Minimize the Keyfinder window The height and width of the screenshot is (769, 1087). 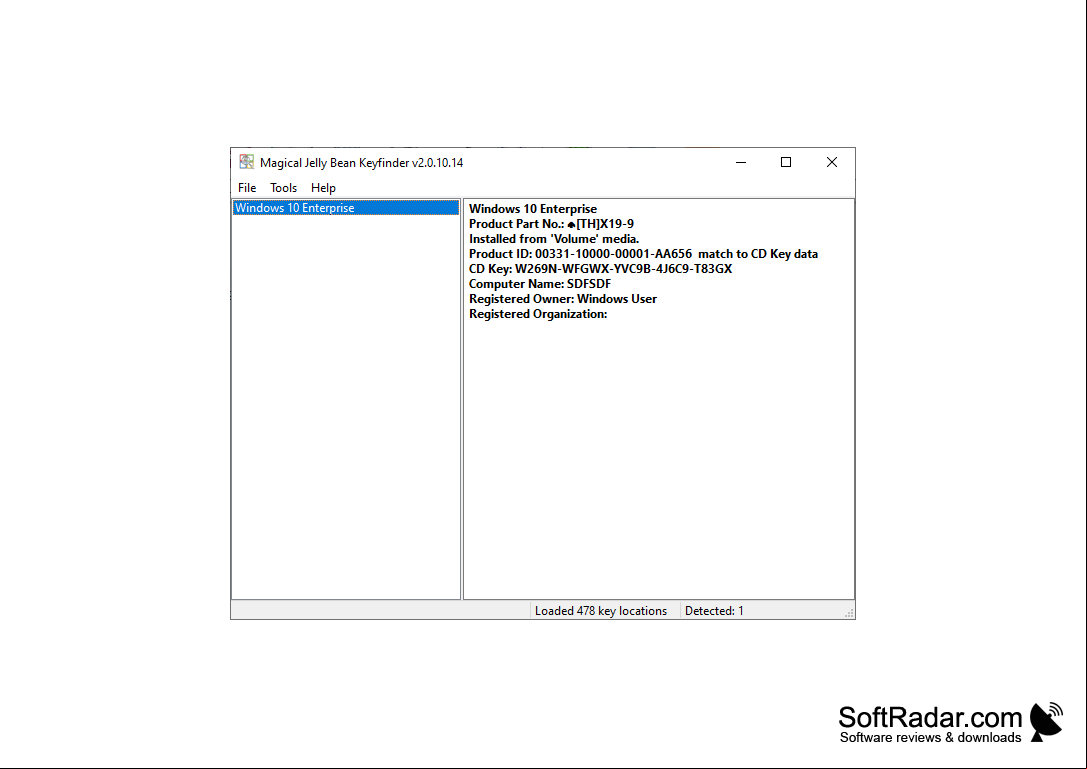740,162
